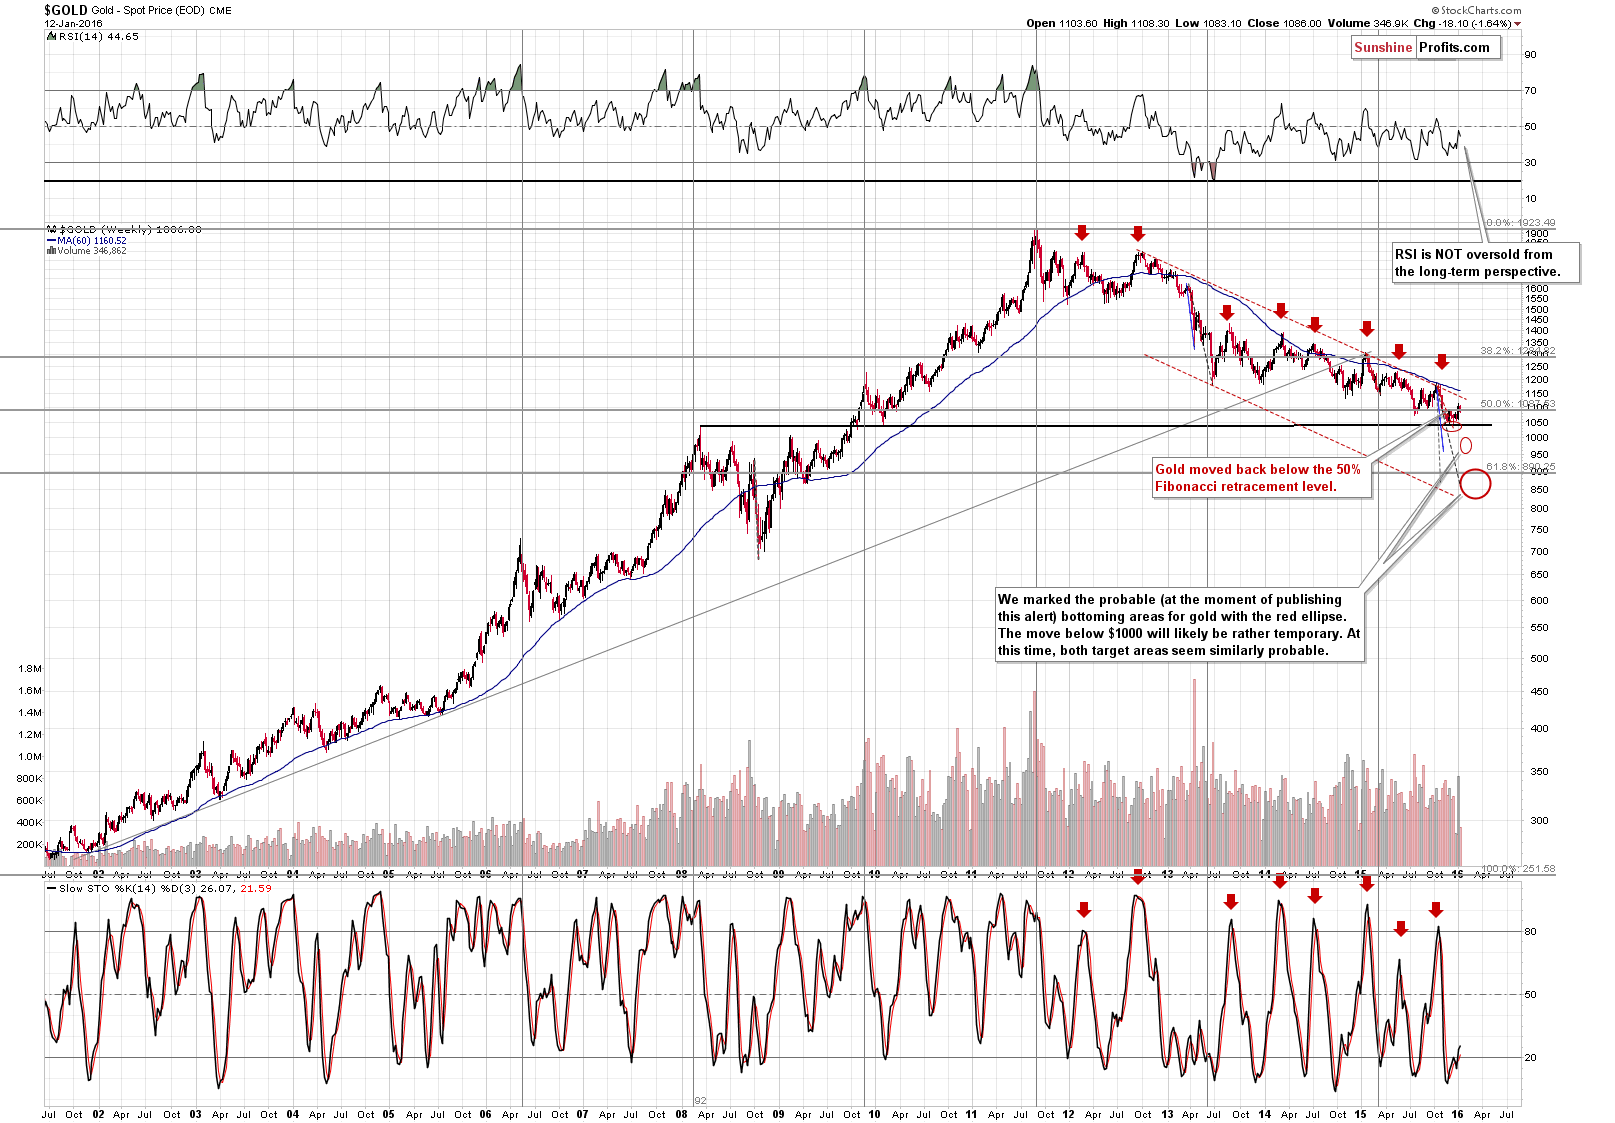Click the Sunshine Profits.com logo
The height and width of the screenshot is (1123, 1615).
point(1426,48)
